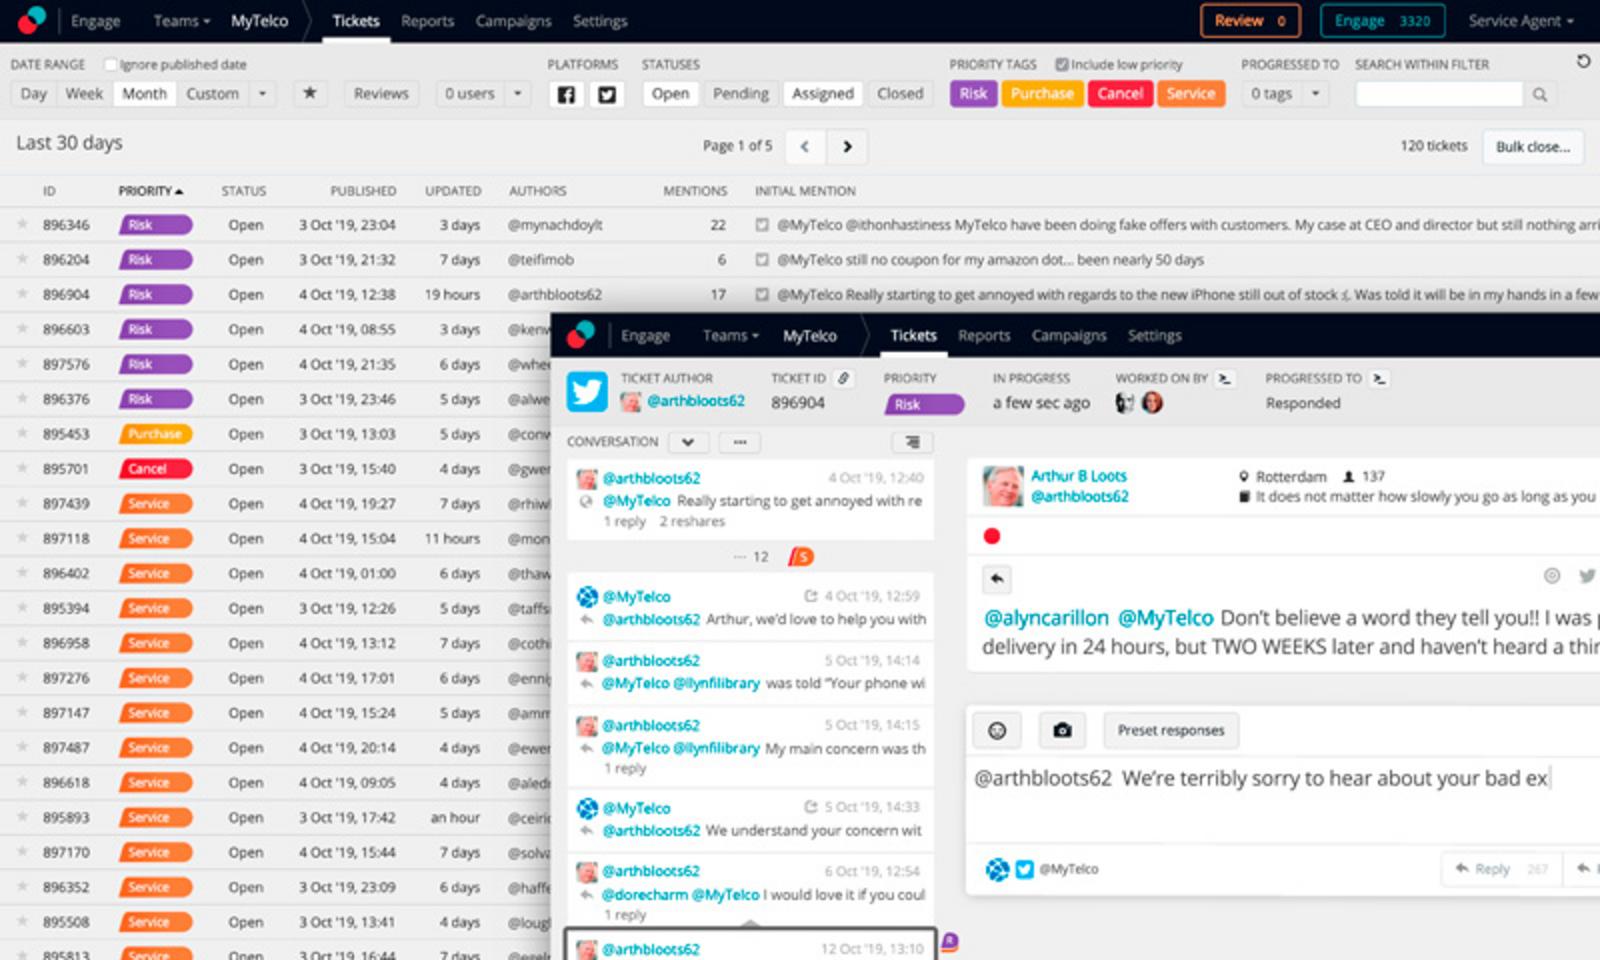
Task: Click the Review 0 button
Action: point(1250,21)
